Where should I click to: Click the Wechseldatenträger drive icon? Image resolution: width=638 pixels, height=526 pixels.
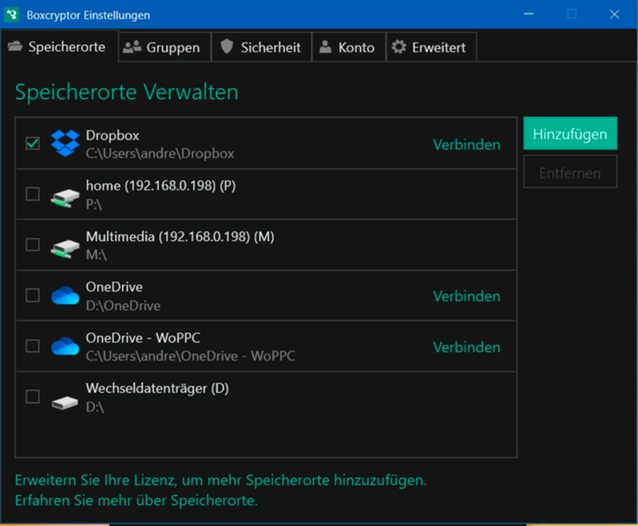65,398
